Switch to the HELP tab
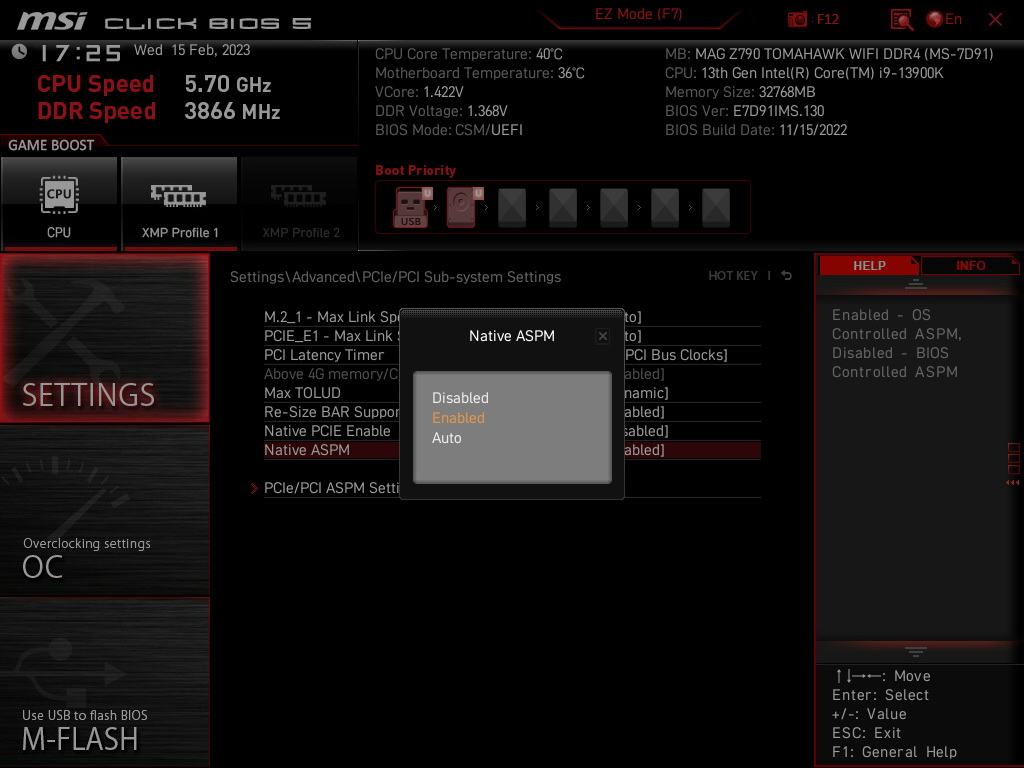 869,266
